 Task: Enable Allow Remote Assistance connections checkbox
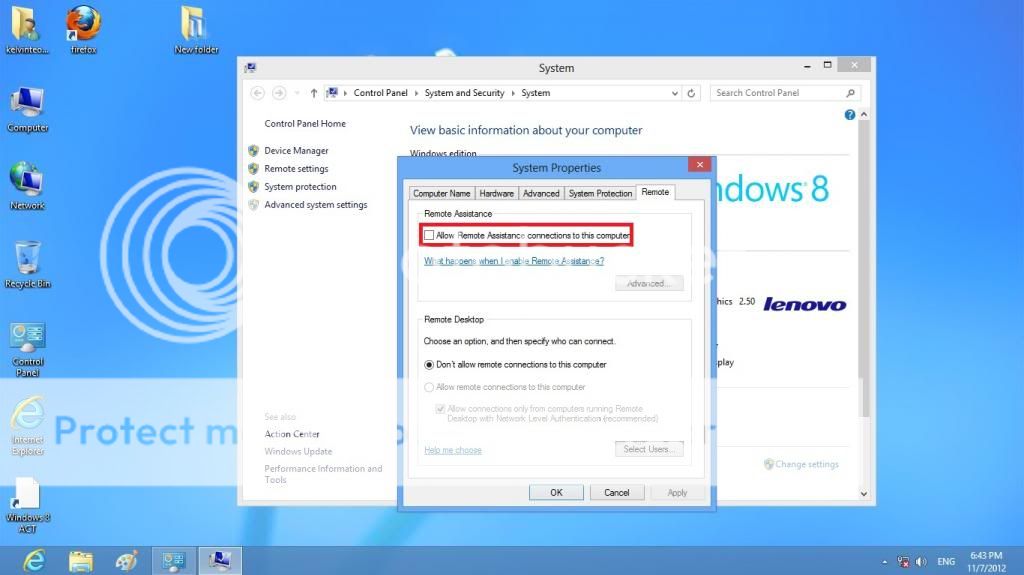tap(429, 236)
